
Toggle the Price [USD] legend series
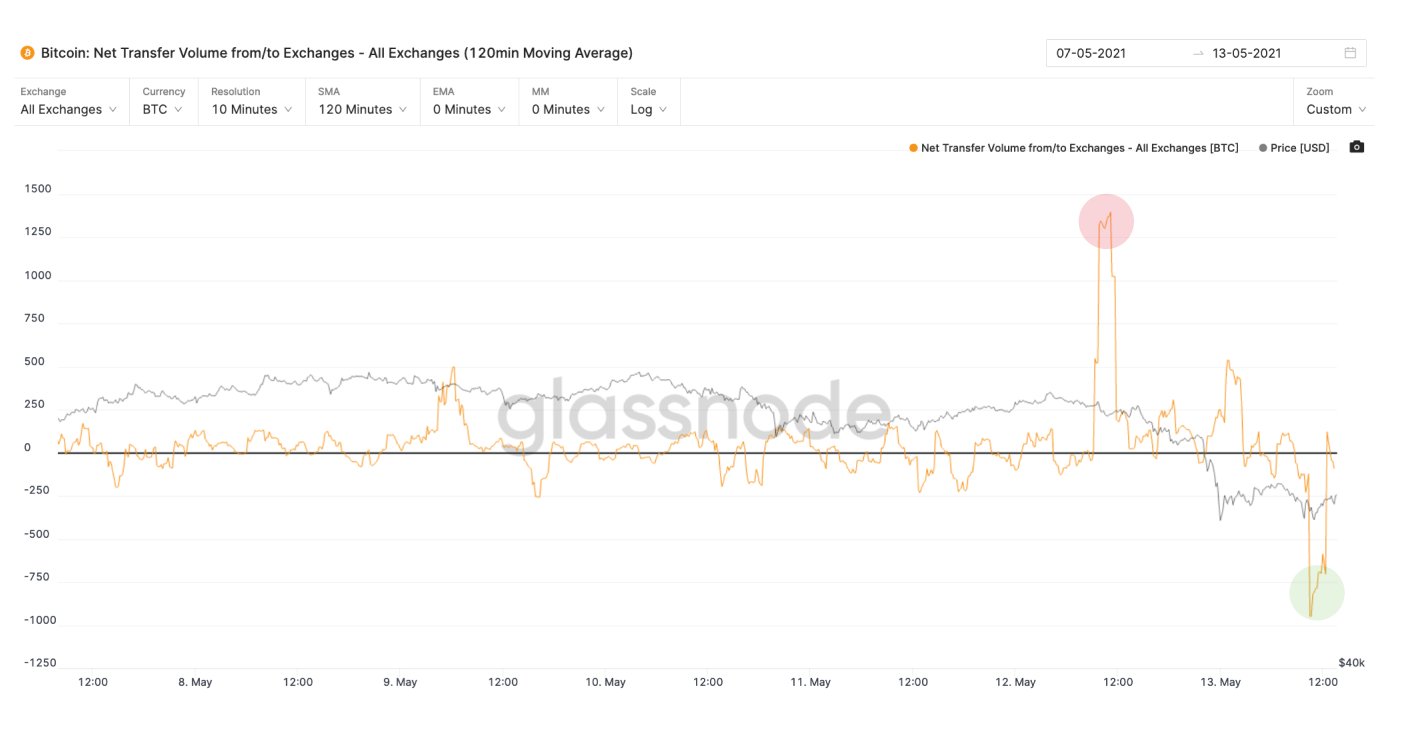coord(1294,148)
